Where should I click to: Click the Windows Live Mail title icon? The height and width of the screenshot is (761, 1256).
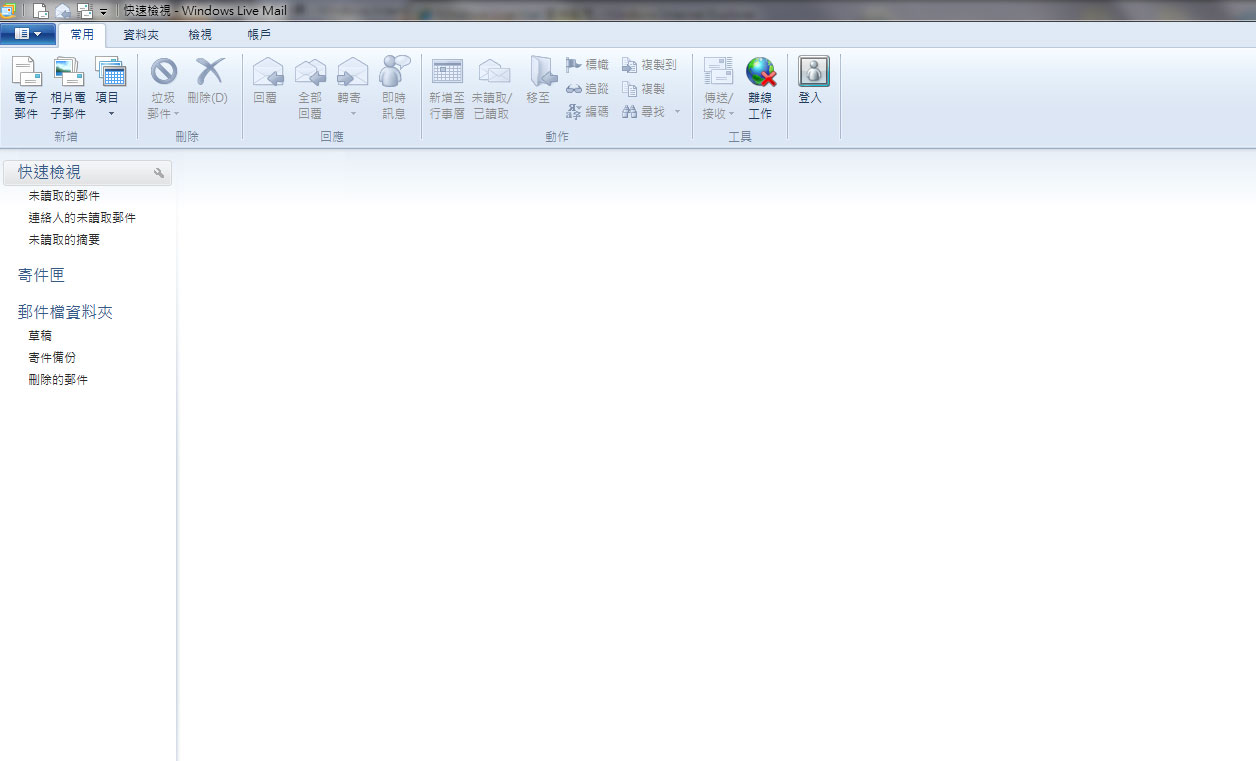pyautogui.click(x=8, y=11)
